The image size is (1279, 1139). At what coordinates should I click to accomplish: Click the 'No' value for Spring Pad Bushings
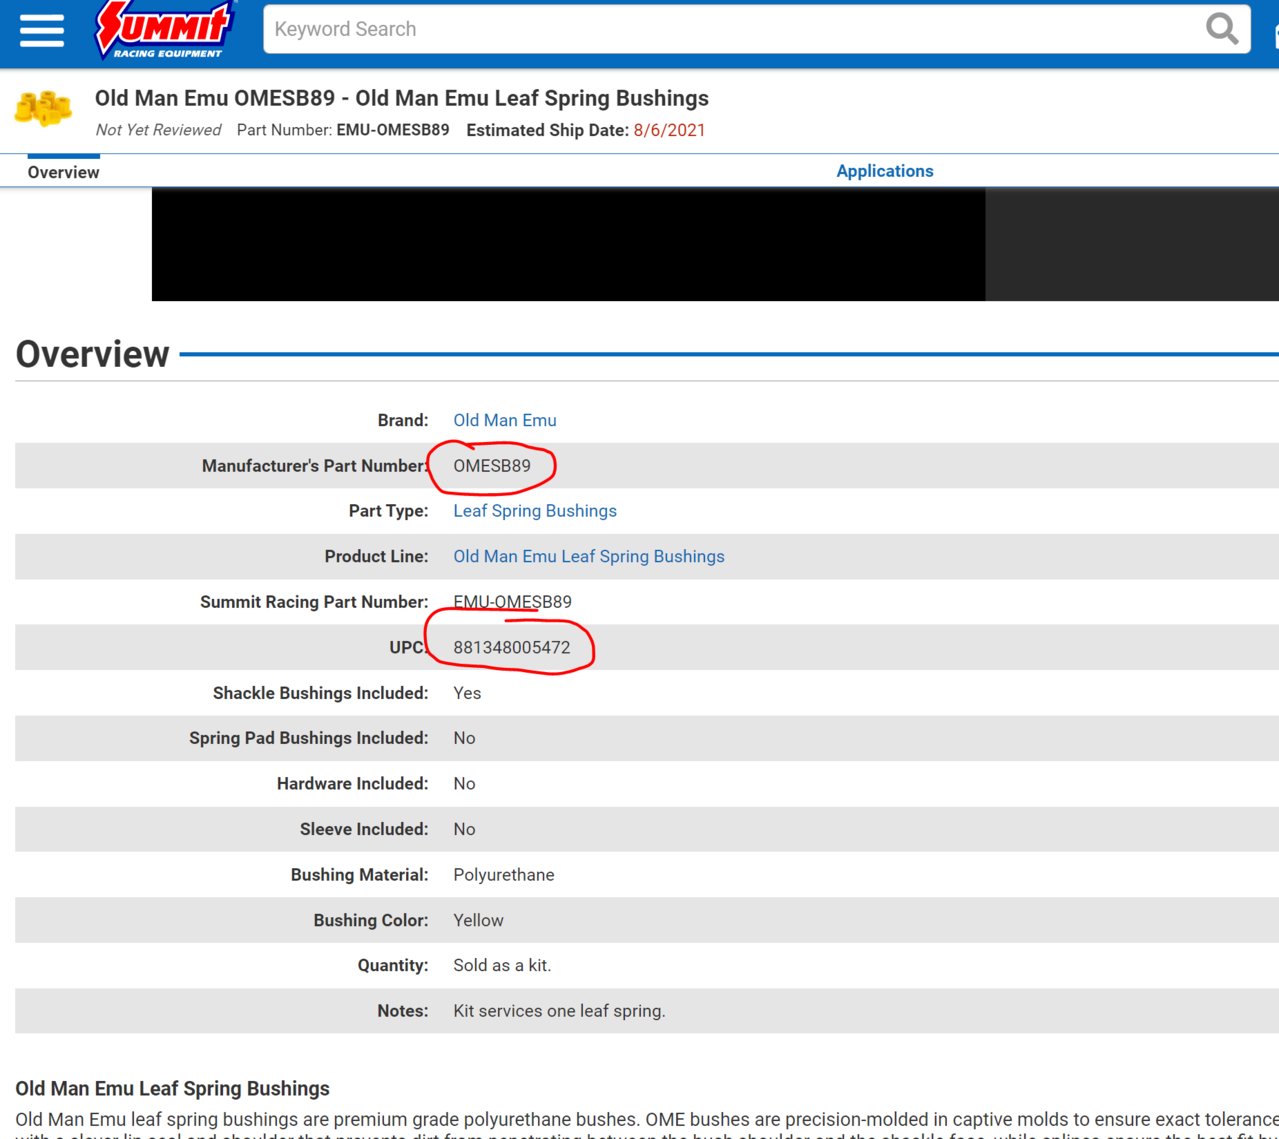(x=464, y=738)
